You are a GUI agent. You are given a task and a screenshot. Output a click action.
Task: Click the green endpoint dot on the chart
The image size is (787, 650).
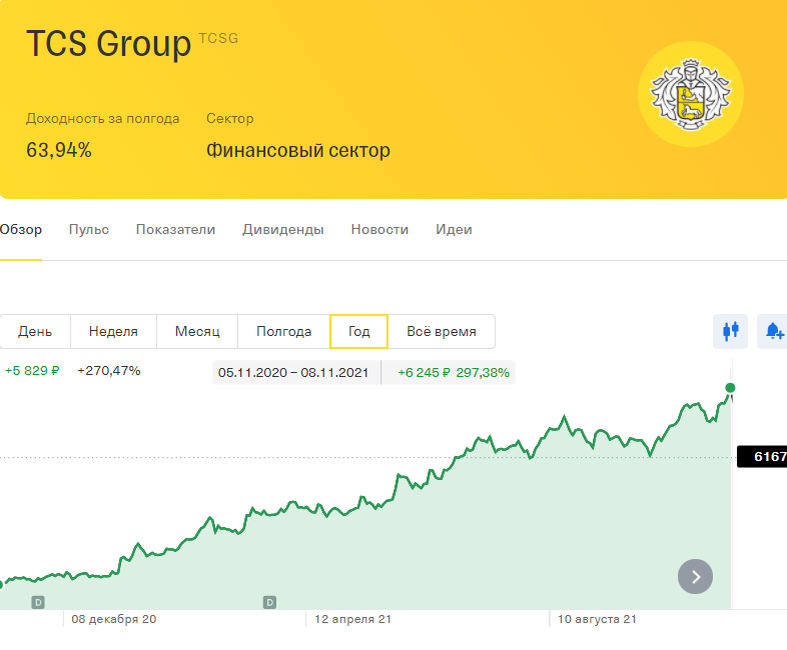[x=730, y=387]
